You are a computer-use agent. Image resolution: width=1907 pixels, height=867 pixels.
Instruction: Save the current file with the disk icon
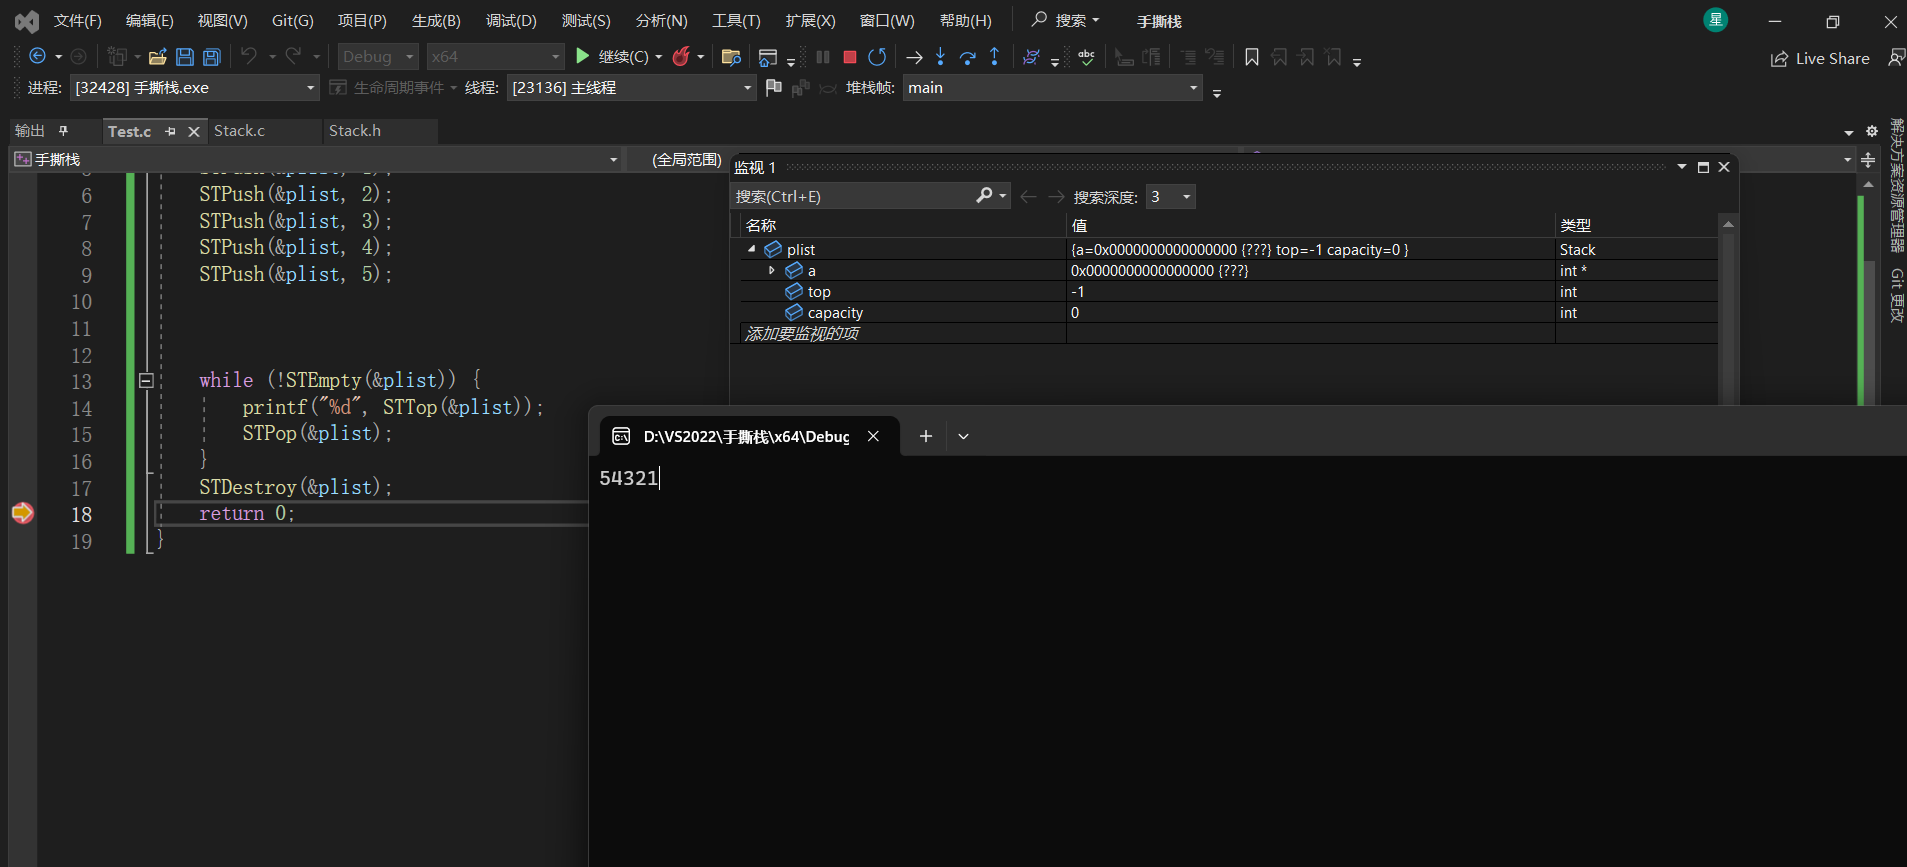185,57
